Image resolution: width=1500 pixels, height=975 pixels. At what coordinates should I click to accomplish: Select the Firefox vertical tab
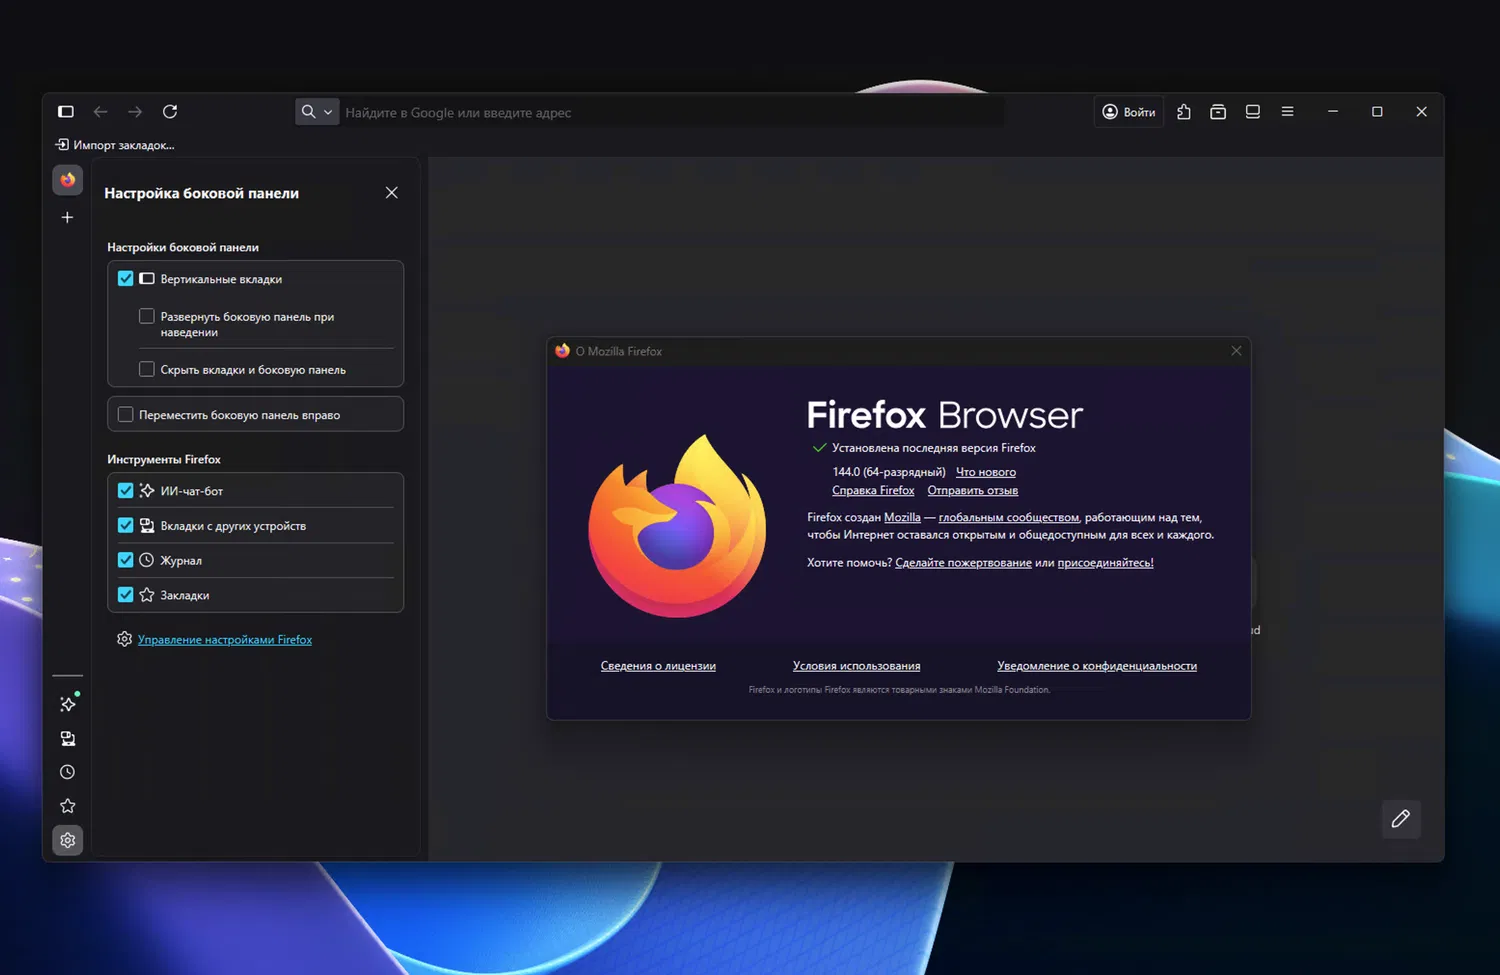click(x=68, y=180)
